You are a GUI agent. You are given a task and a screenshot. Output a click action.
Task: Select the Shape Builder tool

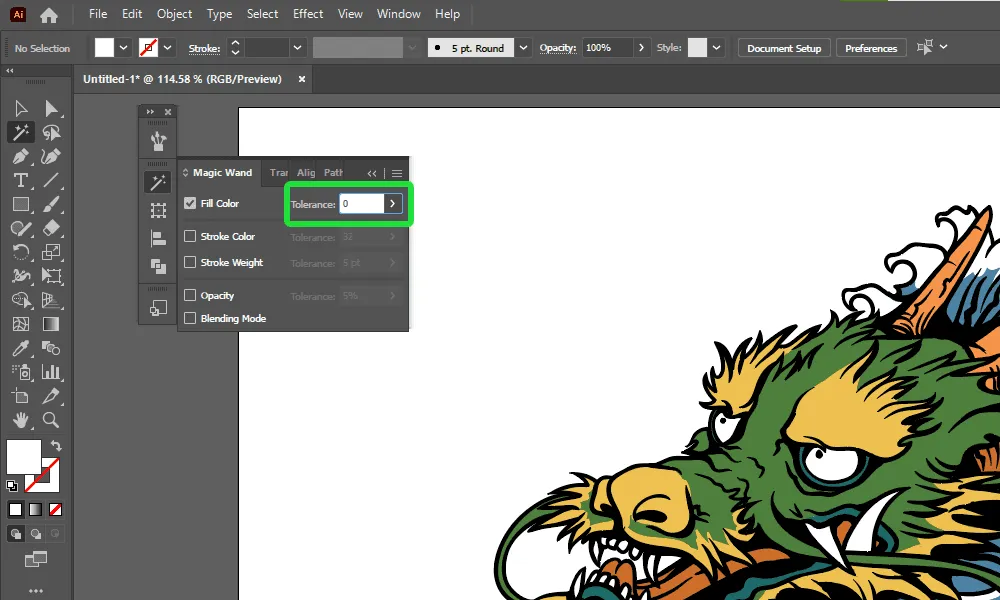pos(20,300)
